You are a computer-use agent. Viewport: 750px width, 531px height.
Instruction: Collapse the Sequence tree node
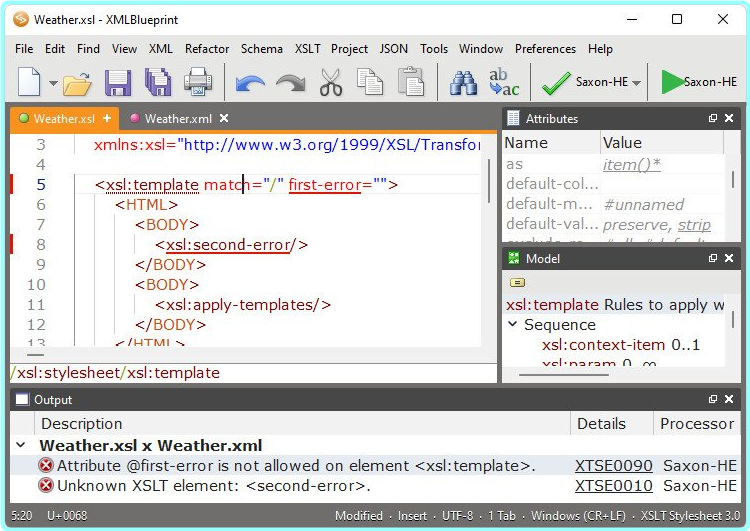coord(513,325)
